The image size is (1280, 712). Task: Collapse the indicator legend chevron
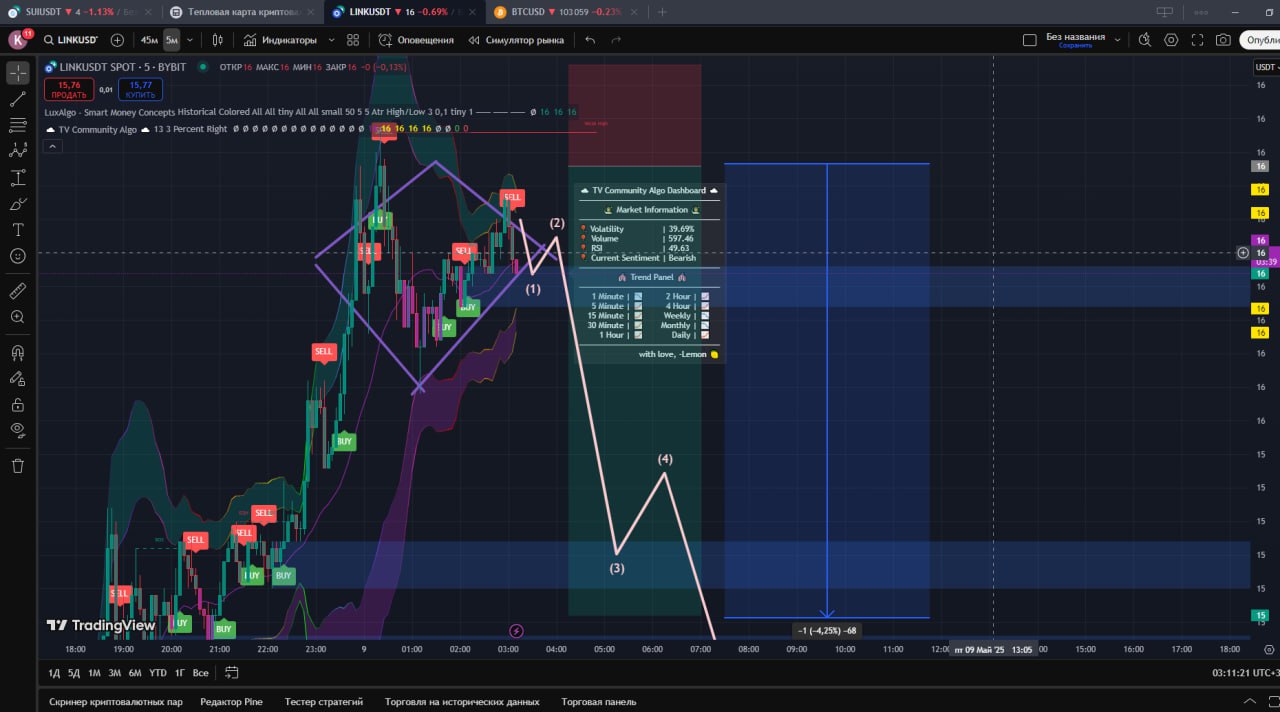click(x=53, y=146)
